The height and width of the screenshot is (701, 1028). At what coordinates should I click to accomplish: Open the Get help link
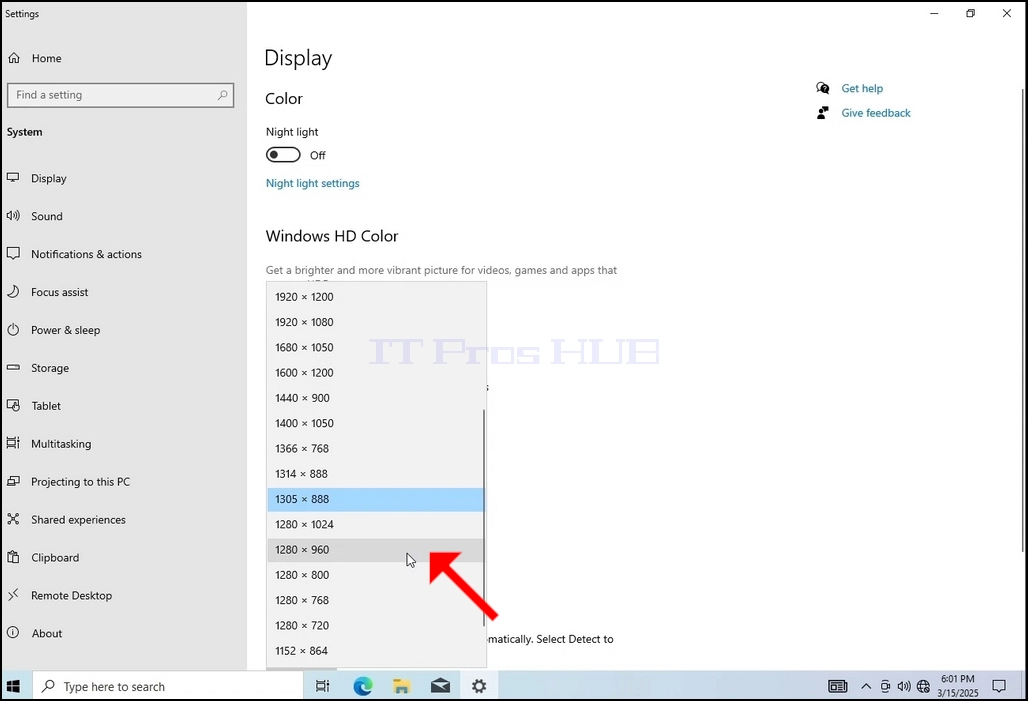pos(862,88)
